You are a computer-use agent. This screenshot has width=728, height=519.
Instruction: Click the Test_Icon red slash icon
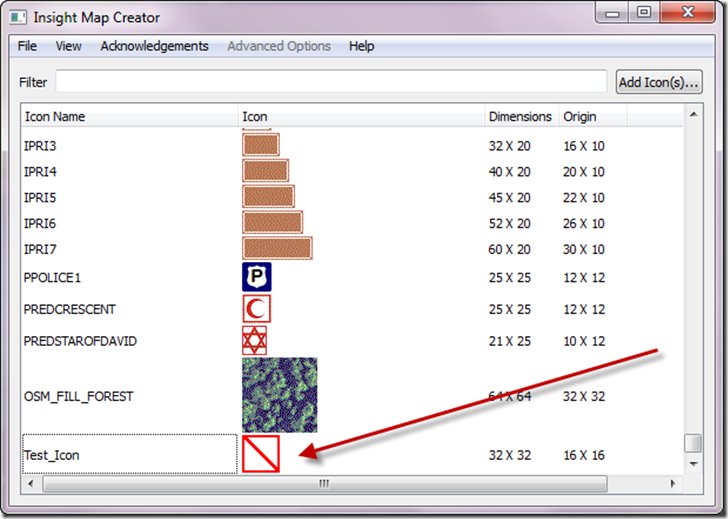(x=260, y=454)
